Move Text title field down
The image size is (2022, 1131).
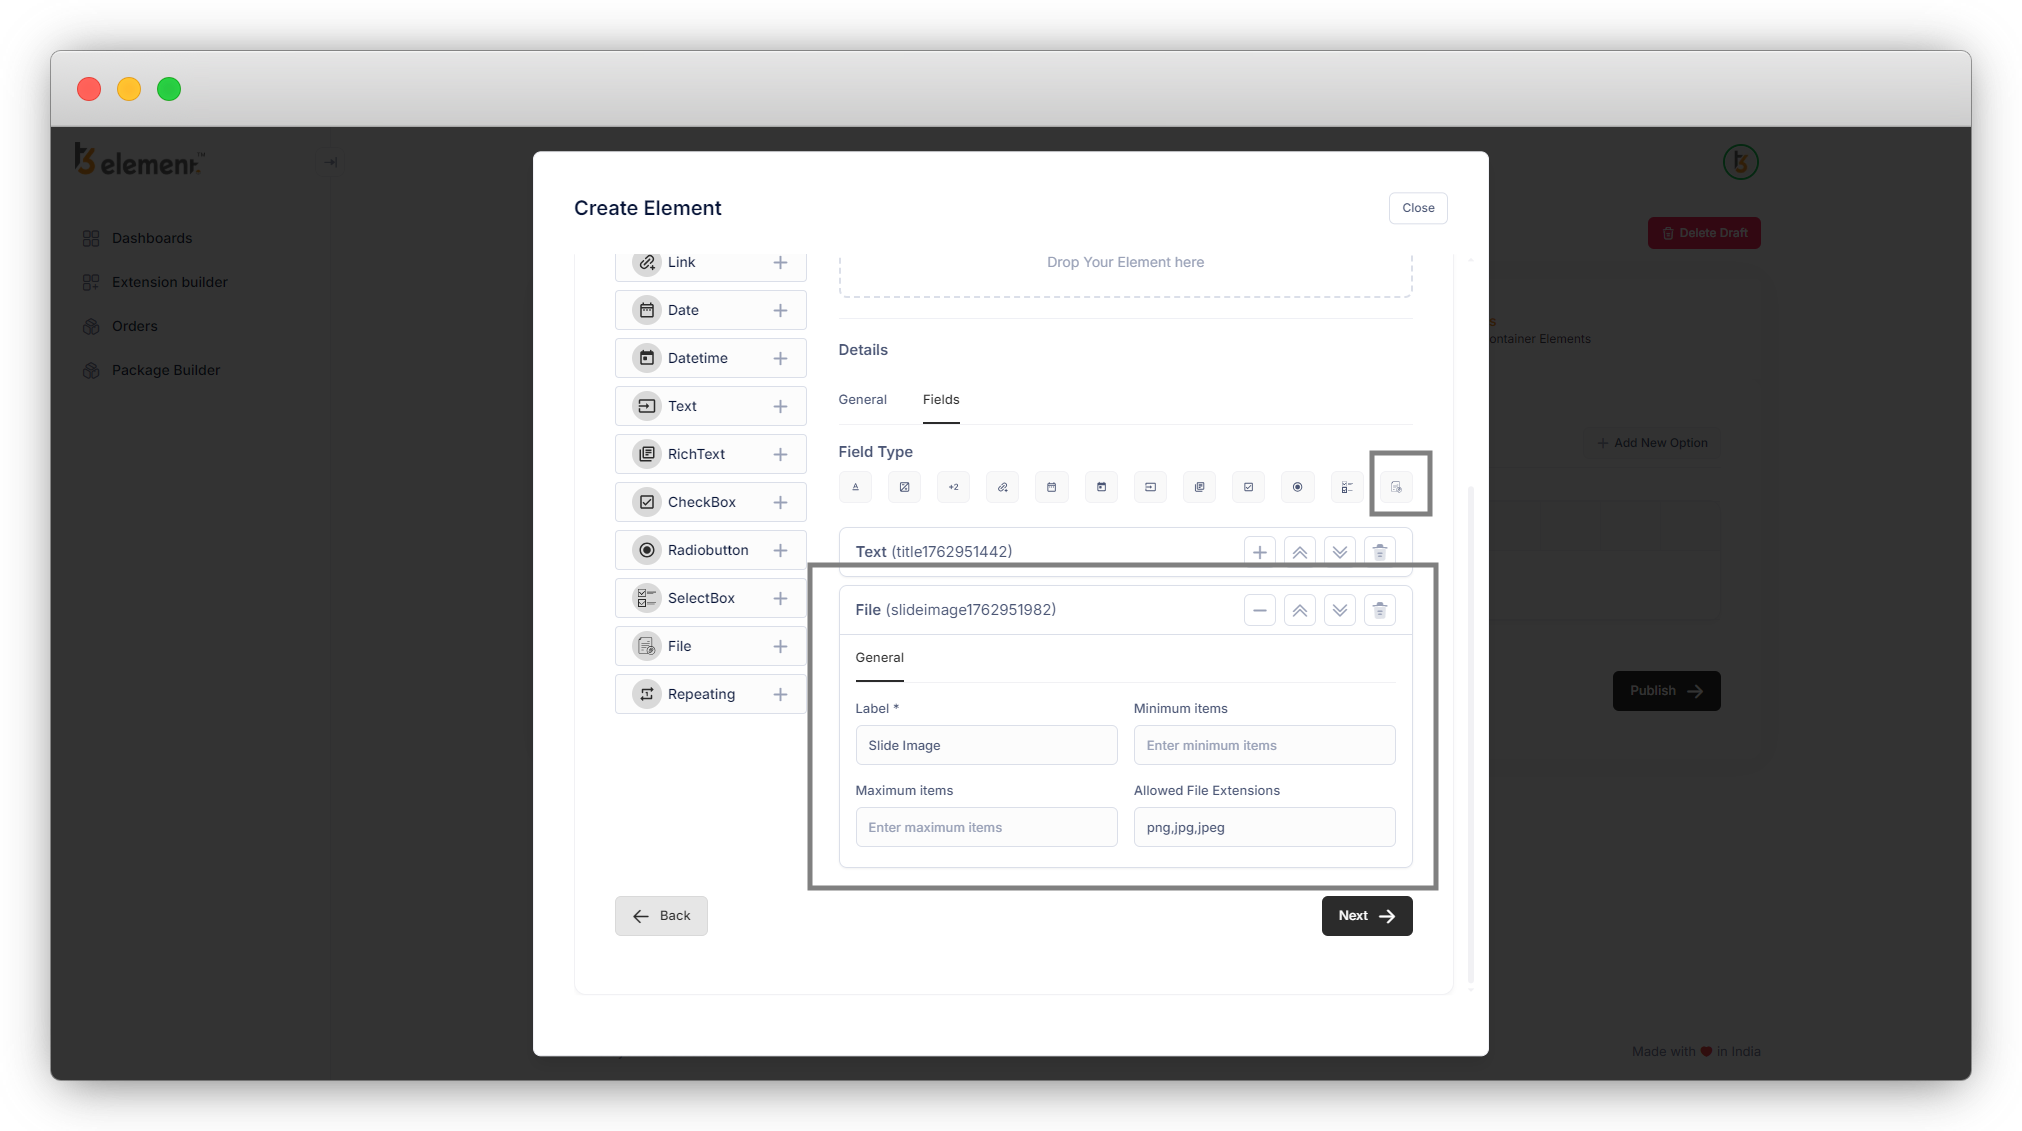coord(1339,552)
